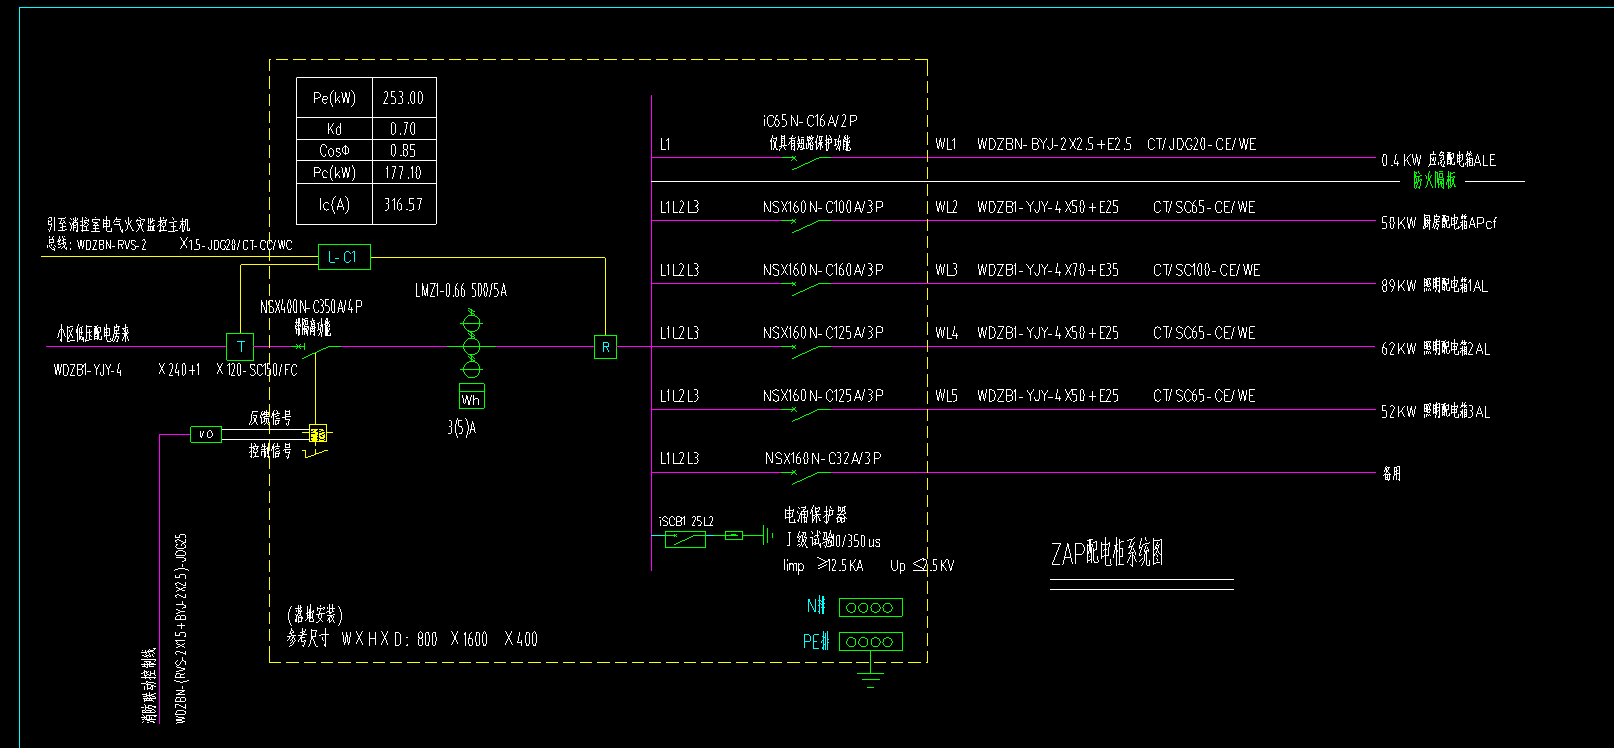Image resolution: width=1614 pixels, height=748 pixels.
Task: Select the NSX160N-C100A/3P label
Action: [x=823, y=207]
